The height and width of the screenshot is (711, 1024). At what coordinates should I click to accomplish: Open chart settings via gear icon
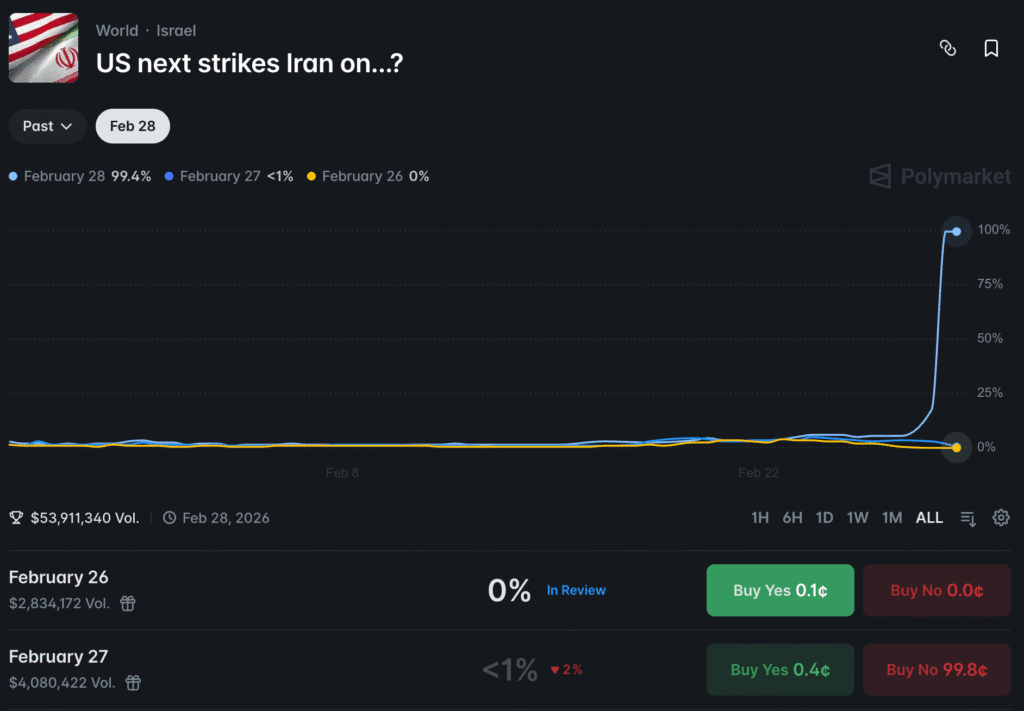coord(1001,517)
